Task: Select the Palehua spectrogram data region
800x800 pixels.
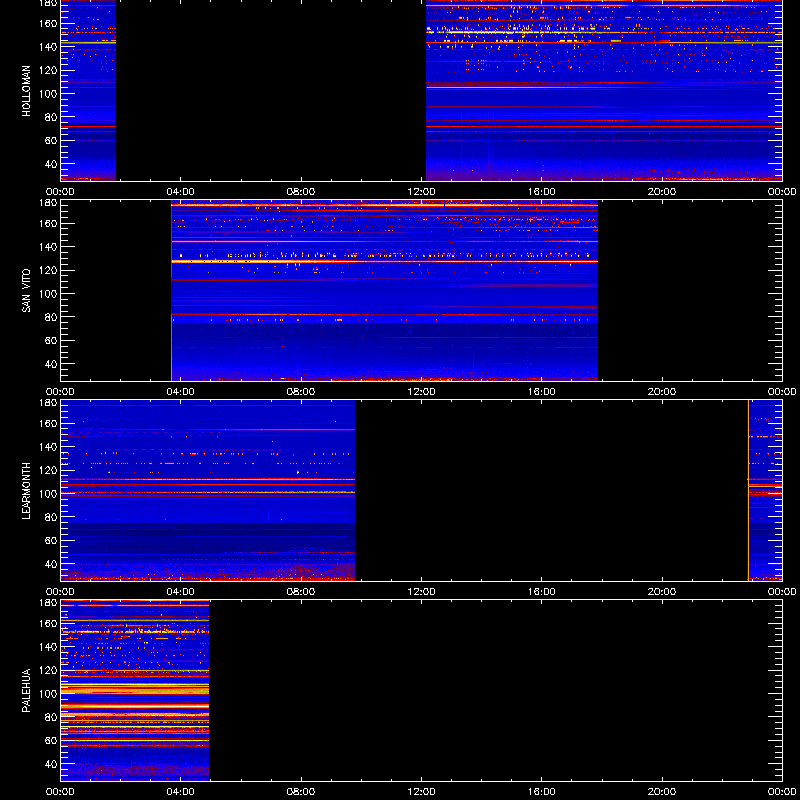Action: tap(135, 690)
